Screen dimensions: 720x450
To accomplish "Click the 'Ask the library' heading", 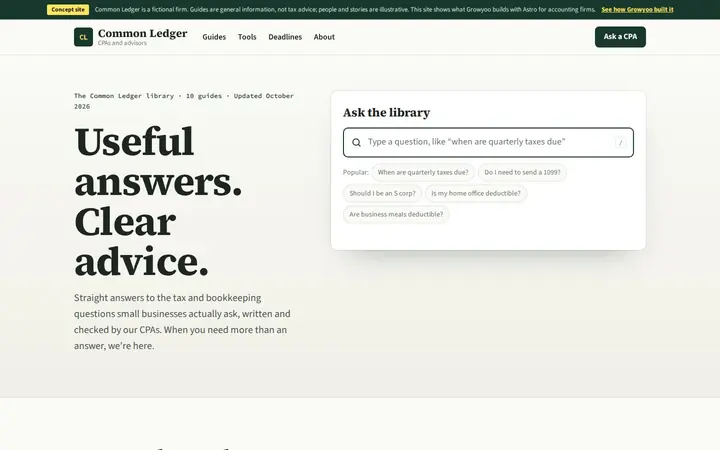I will 386,112.
